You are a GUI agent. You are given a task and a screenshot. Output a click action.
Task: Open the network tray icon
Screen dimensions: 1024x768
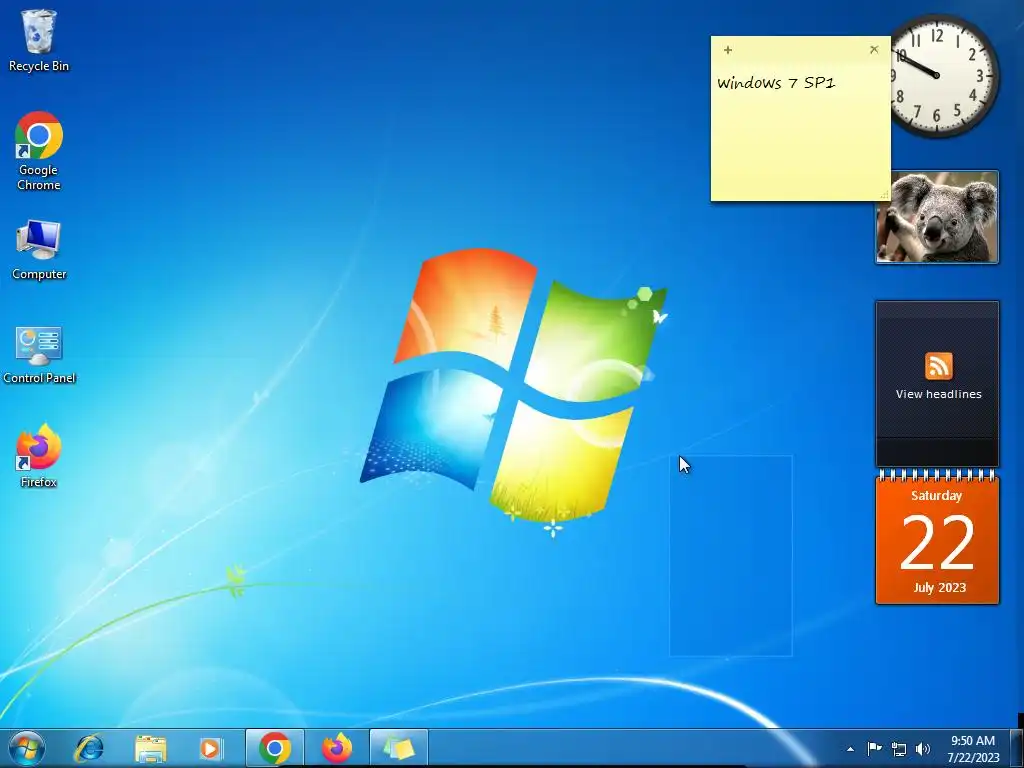click(899, 749)
